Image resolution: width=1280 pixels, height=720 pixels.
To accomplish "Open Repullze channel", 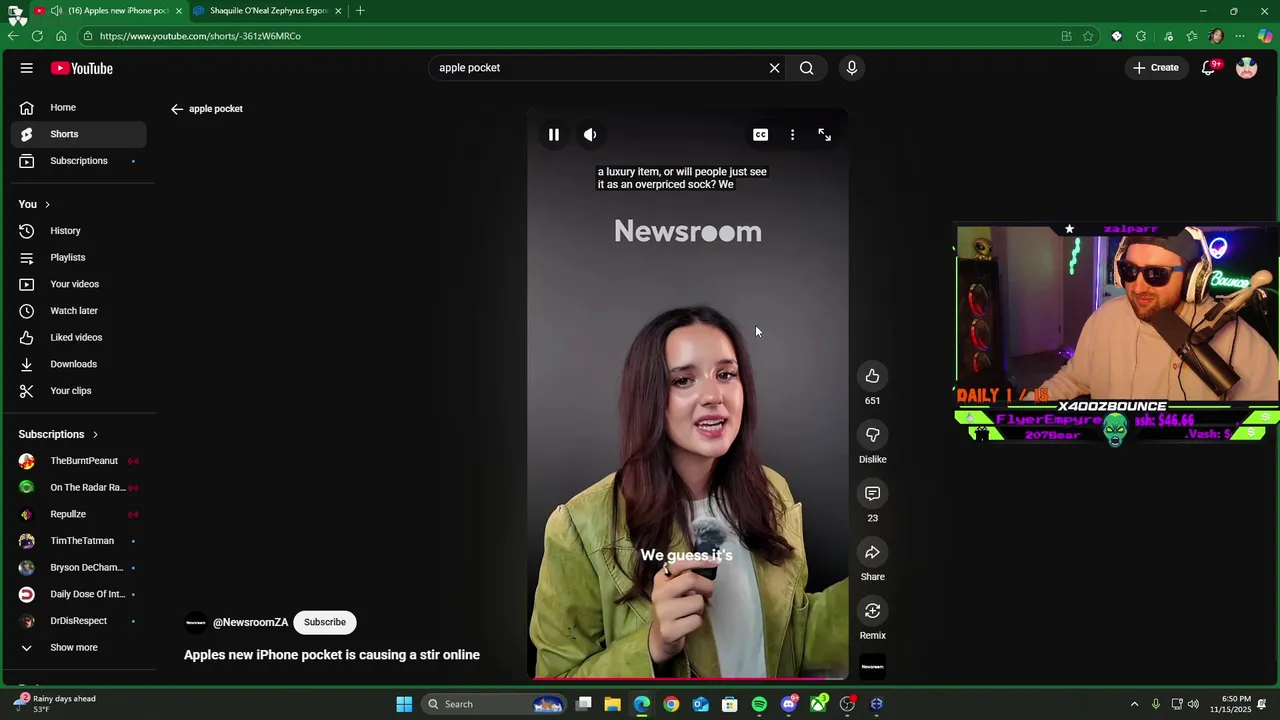I will coord(78,514).
